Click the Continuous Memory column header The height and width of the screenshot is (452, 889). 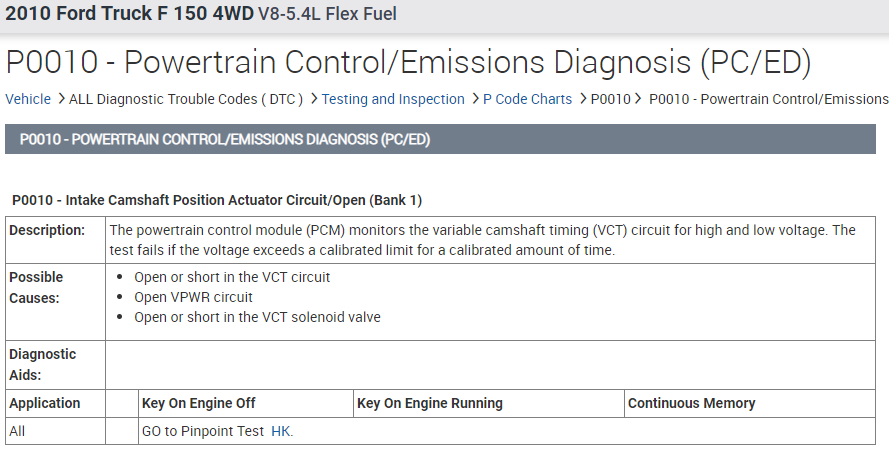point(691,404)
